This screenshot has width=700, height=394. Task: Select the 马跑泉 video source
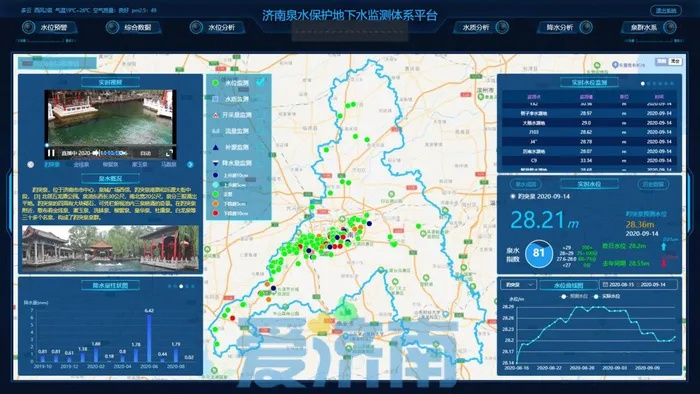click(169, 165)
